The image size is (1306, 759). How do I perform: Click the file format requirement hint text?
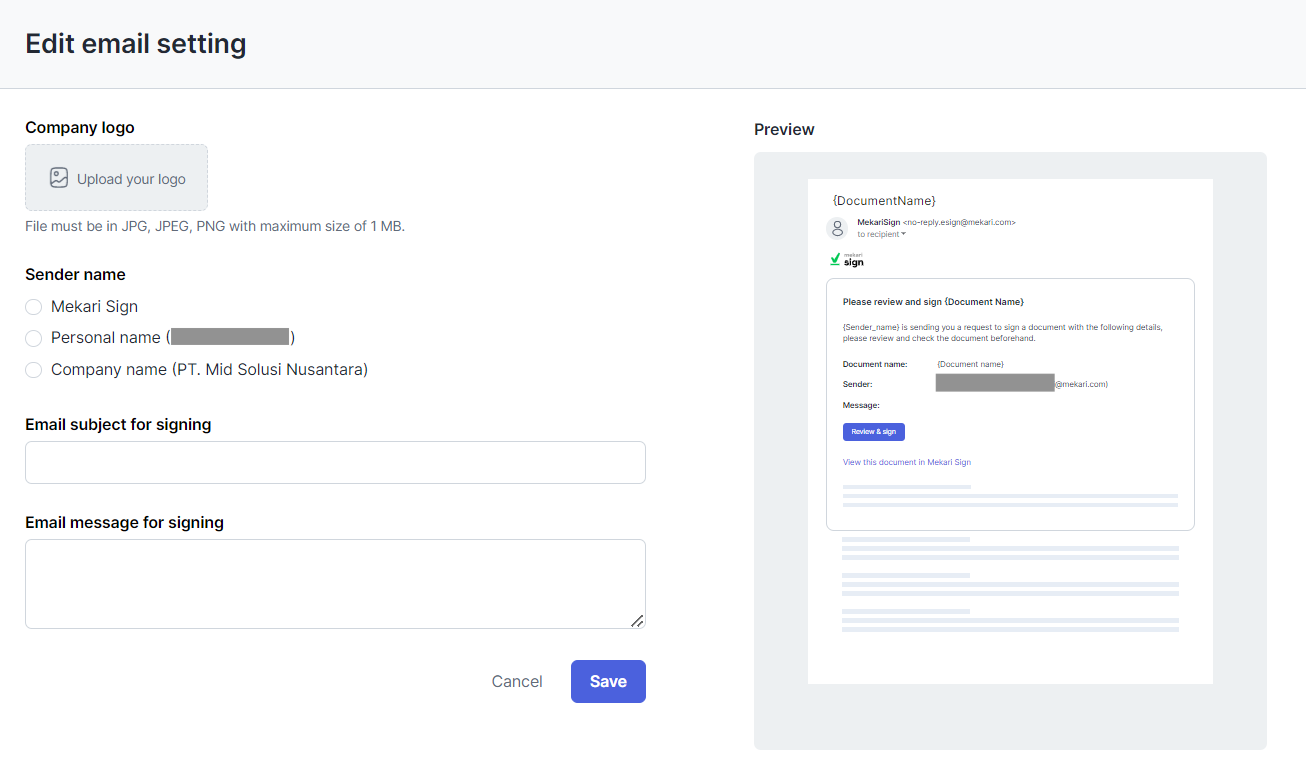[x=215, y=226]
